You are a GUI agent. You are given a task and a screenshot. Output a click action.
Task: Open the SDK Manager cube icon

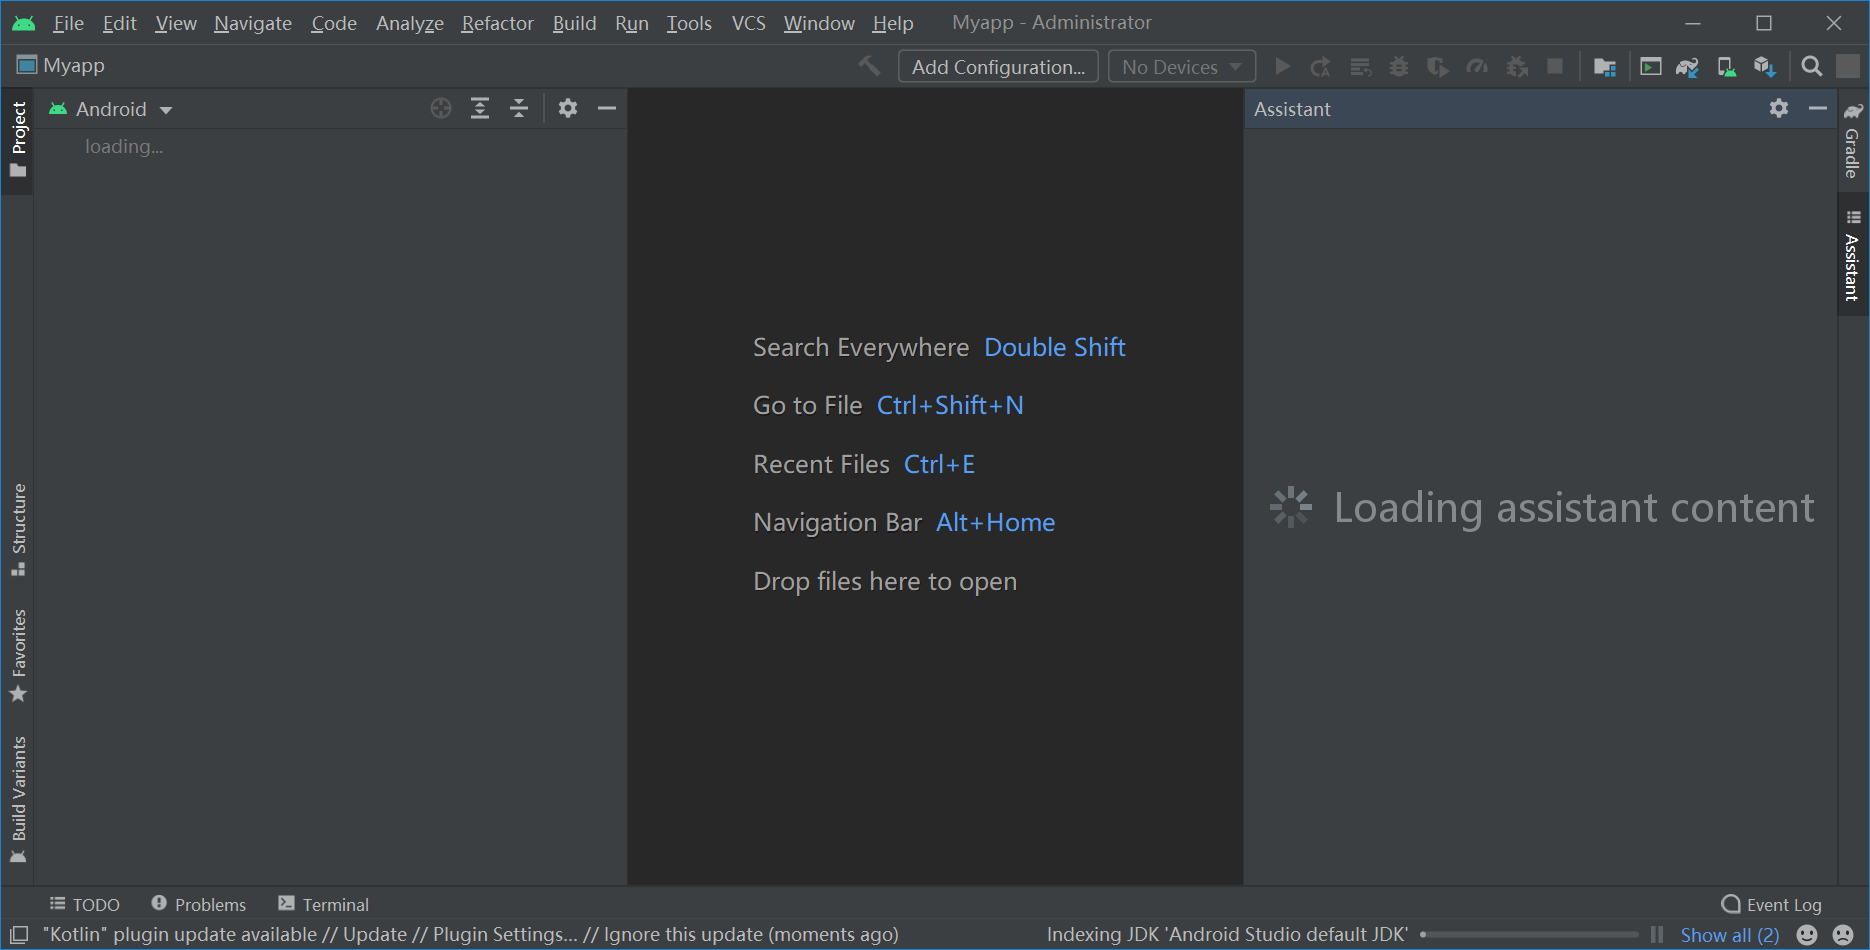pyautogui.click(x=1765, y=67)
